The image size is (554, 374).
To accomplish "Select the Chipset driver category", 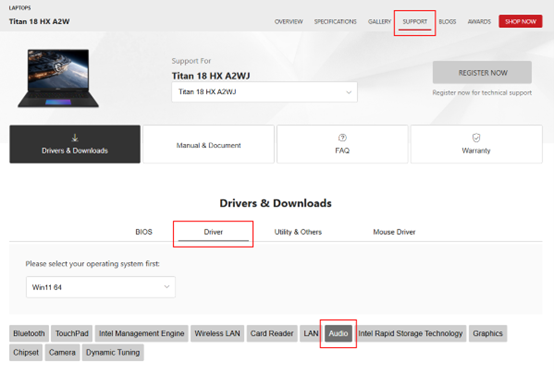I will coord(26,352).
